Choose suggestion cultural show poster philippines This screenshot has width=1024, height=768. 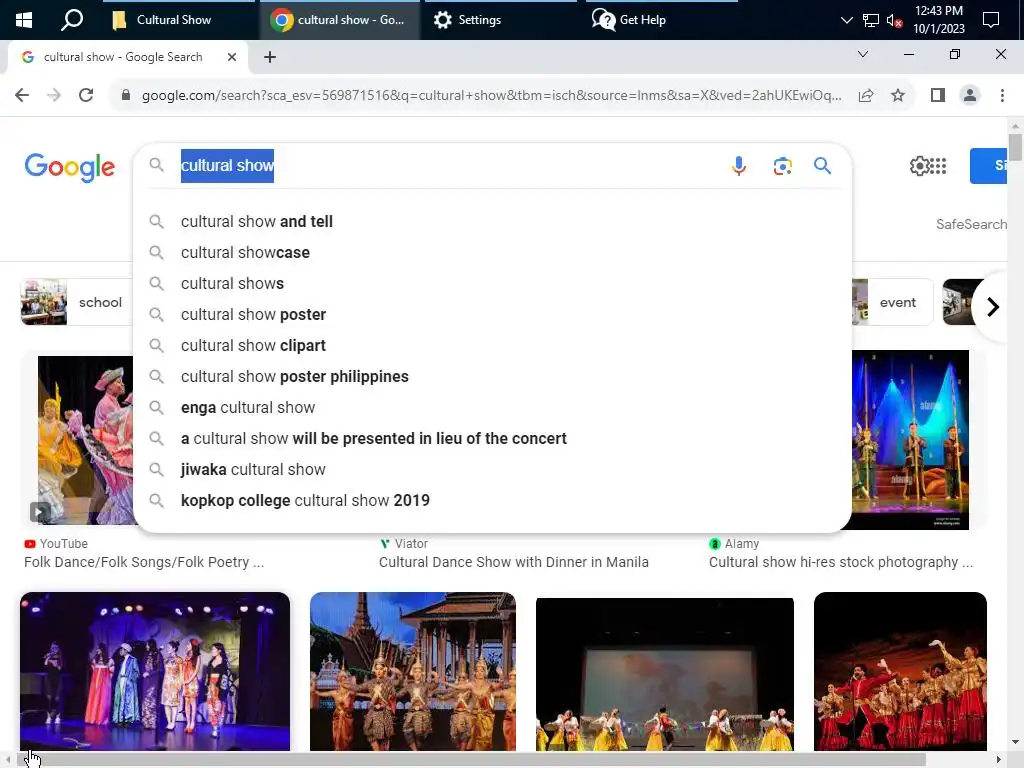(492, 376)
